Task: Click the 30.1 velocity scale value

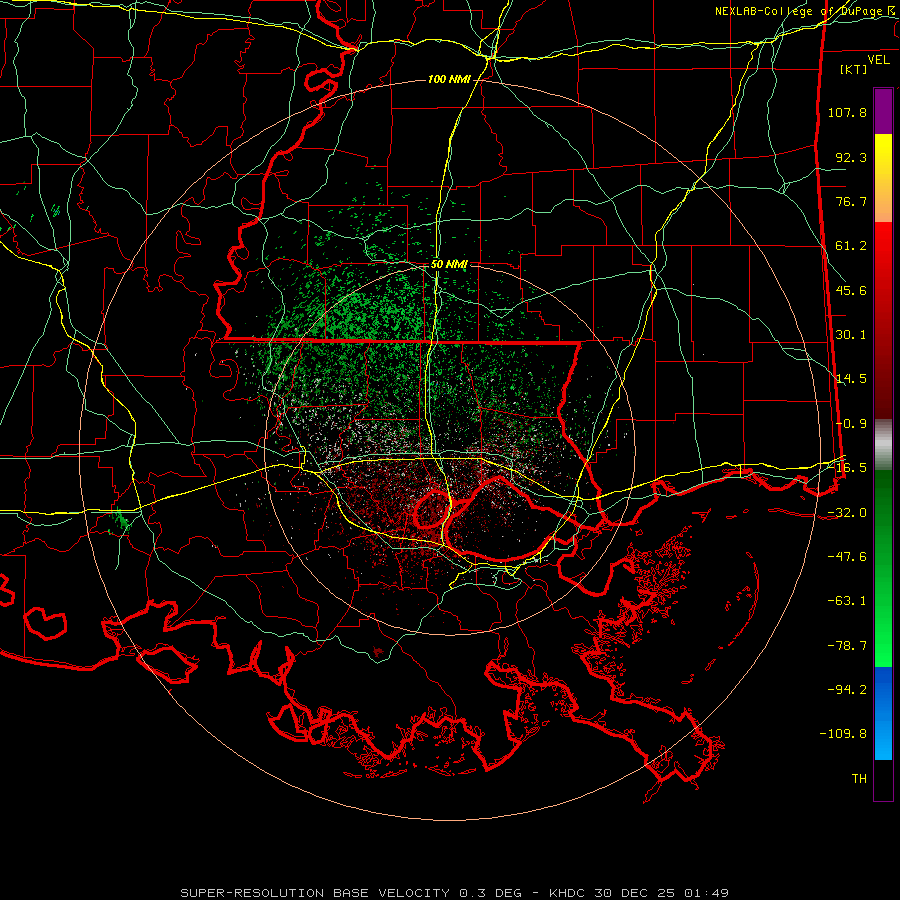Action: click(x=851, y=335)
